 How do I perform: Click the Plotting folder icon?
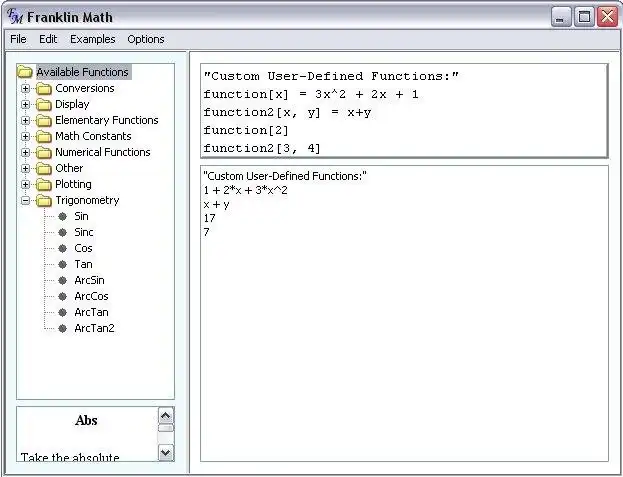click(44, 185)
